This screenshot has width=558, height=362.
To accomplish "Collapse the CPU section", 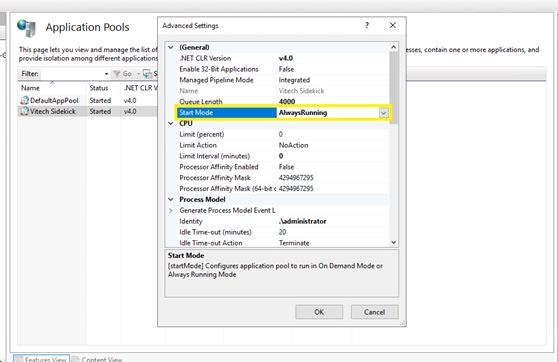I will point(171,124).
